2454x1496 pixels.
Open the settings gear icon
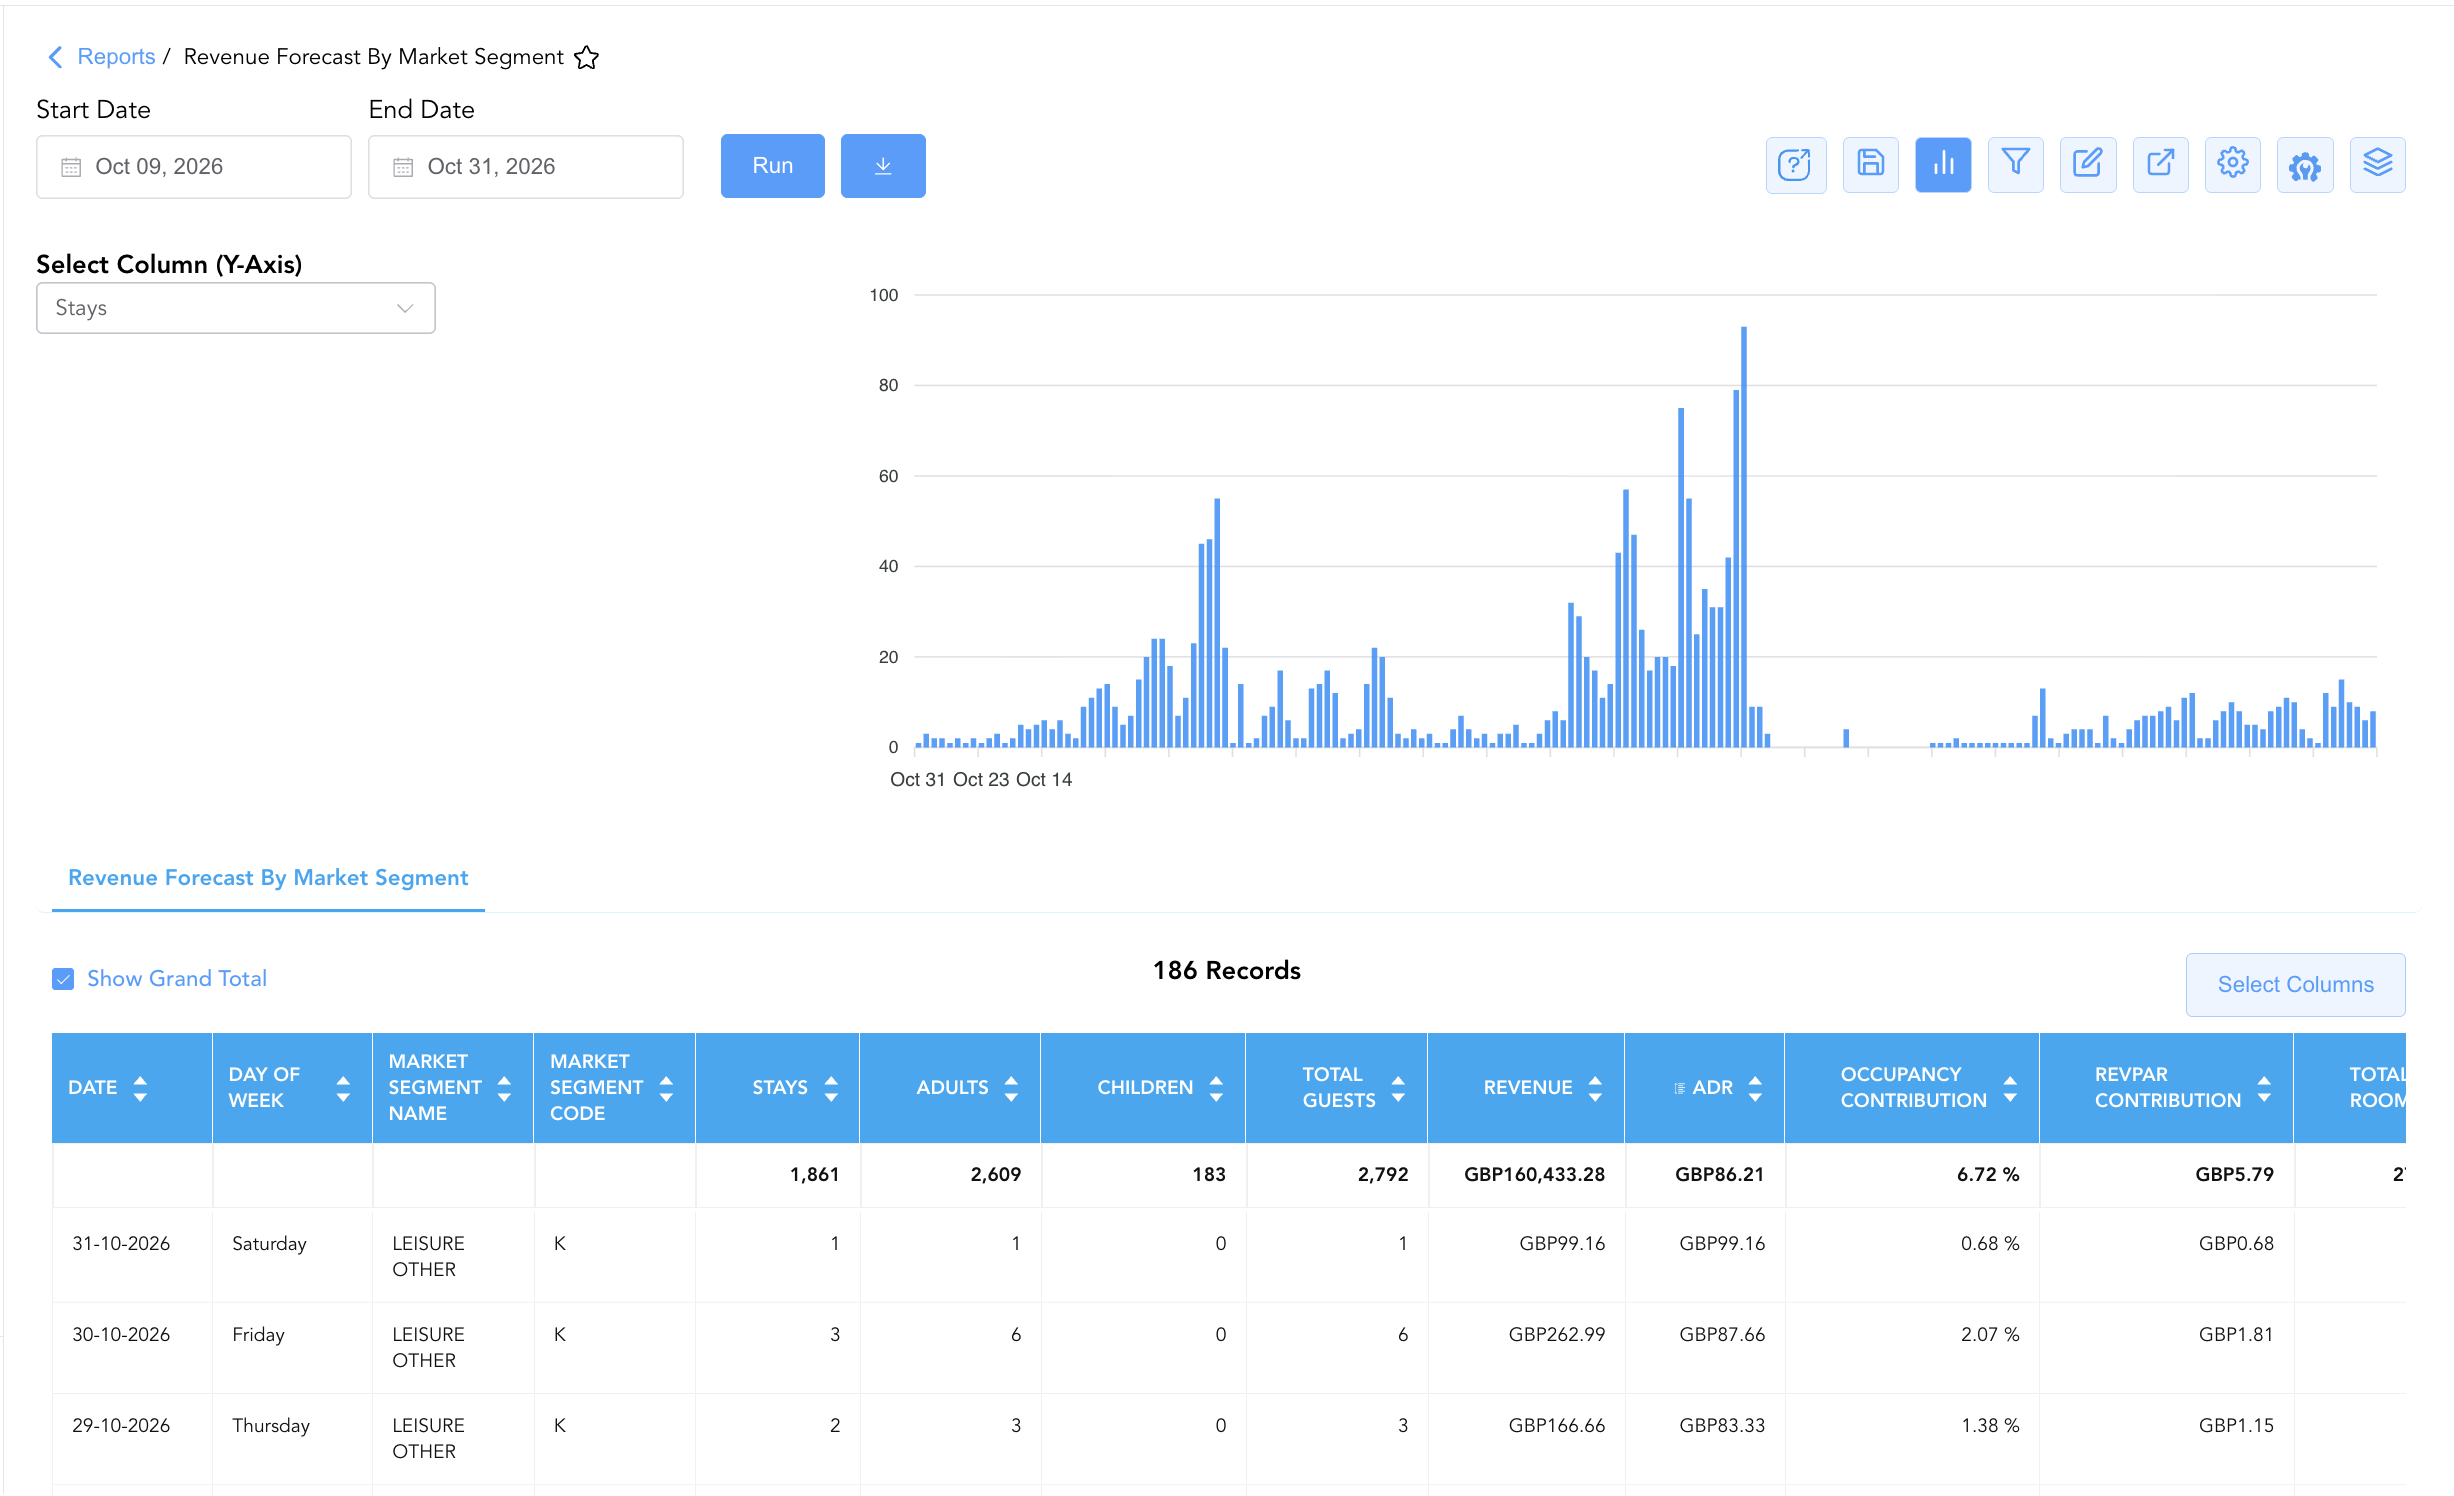click(x=2232, y=165)
